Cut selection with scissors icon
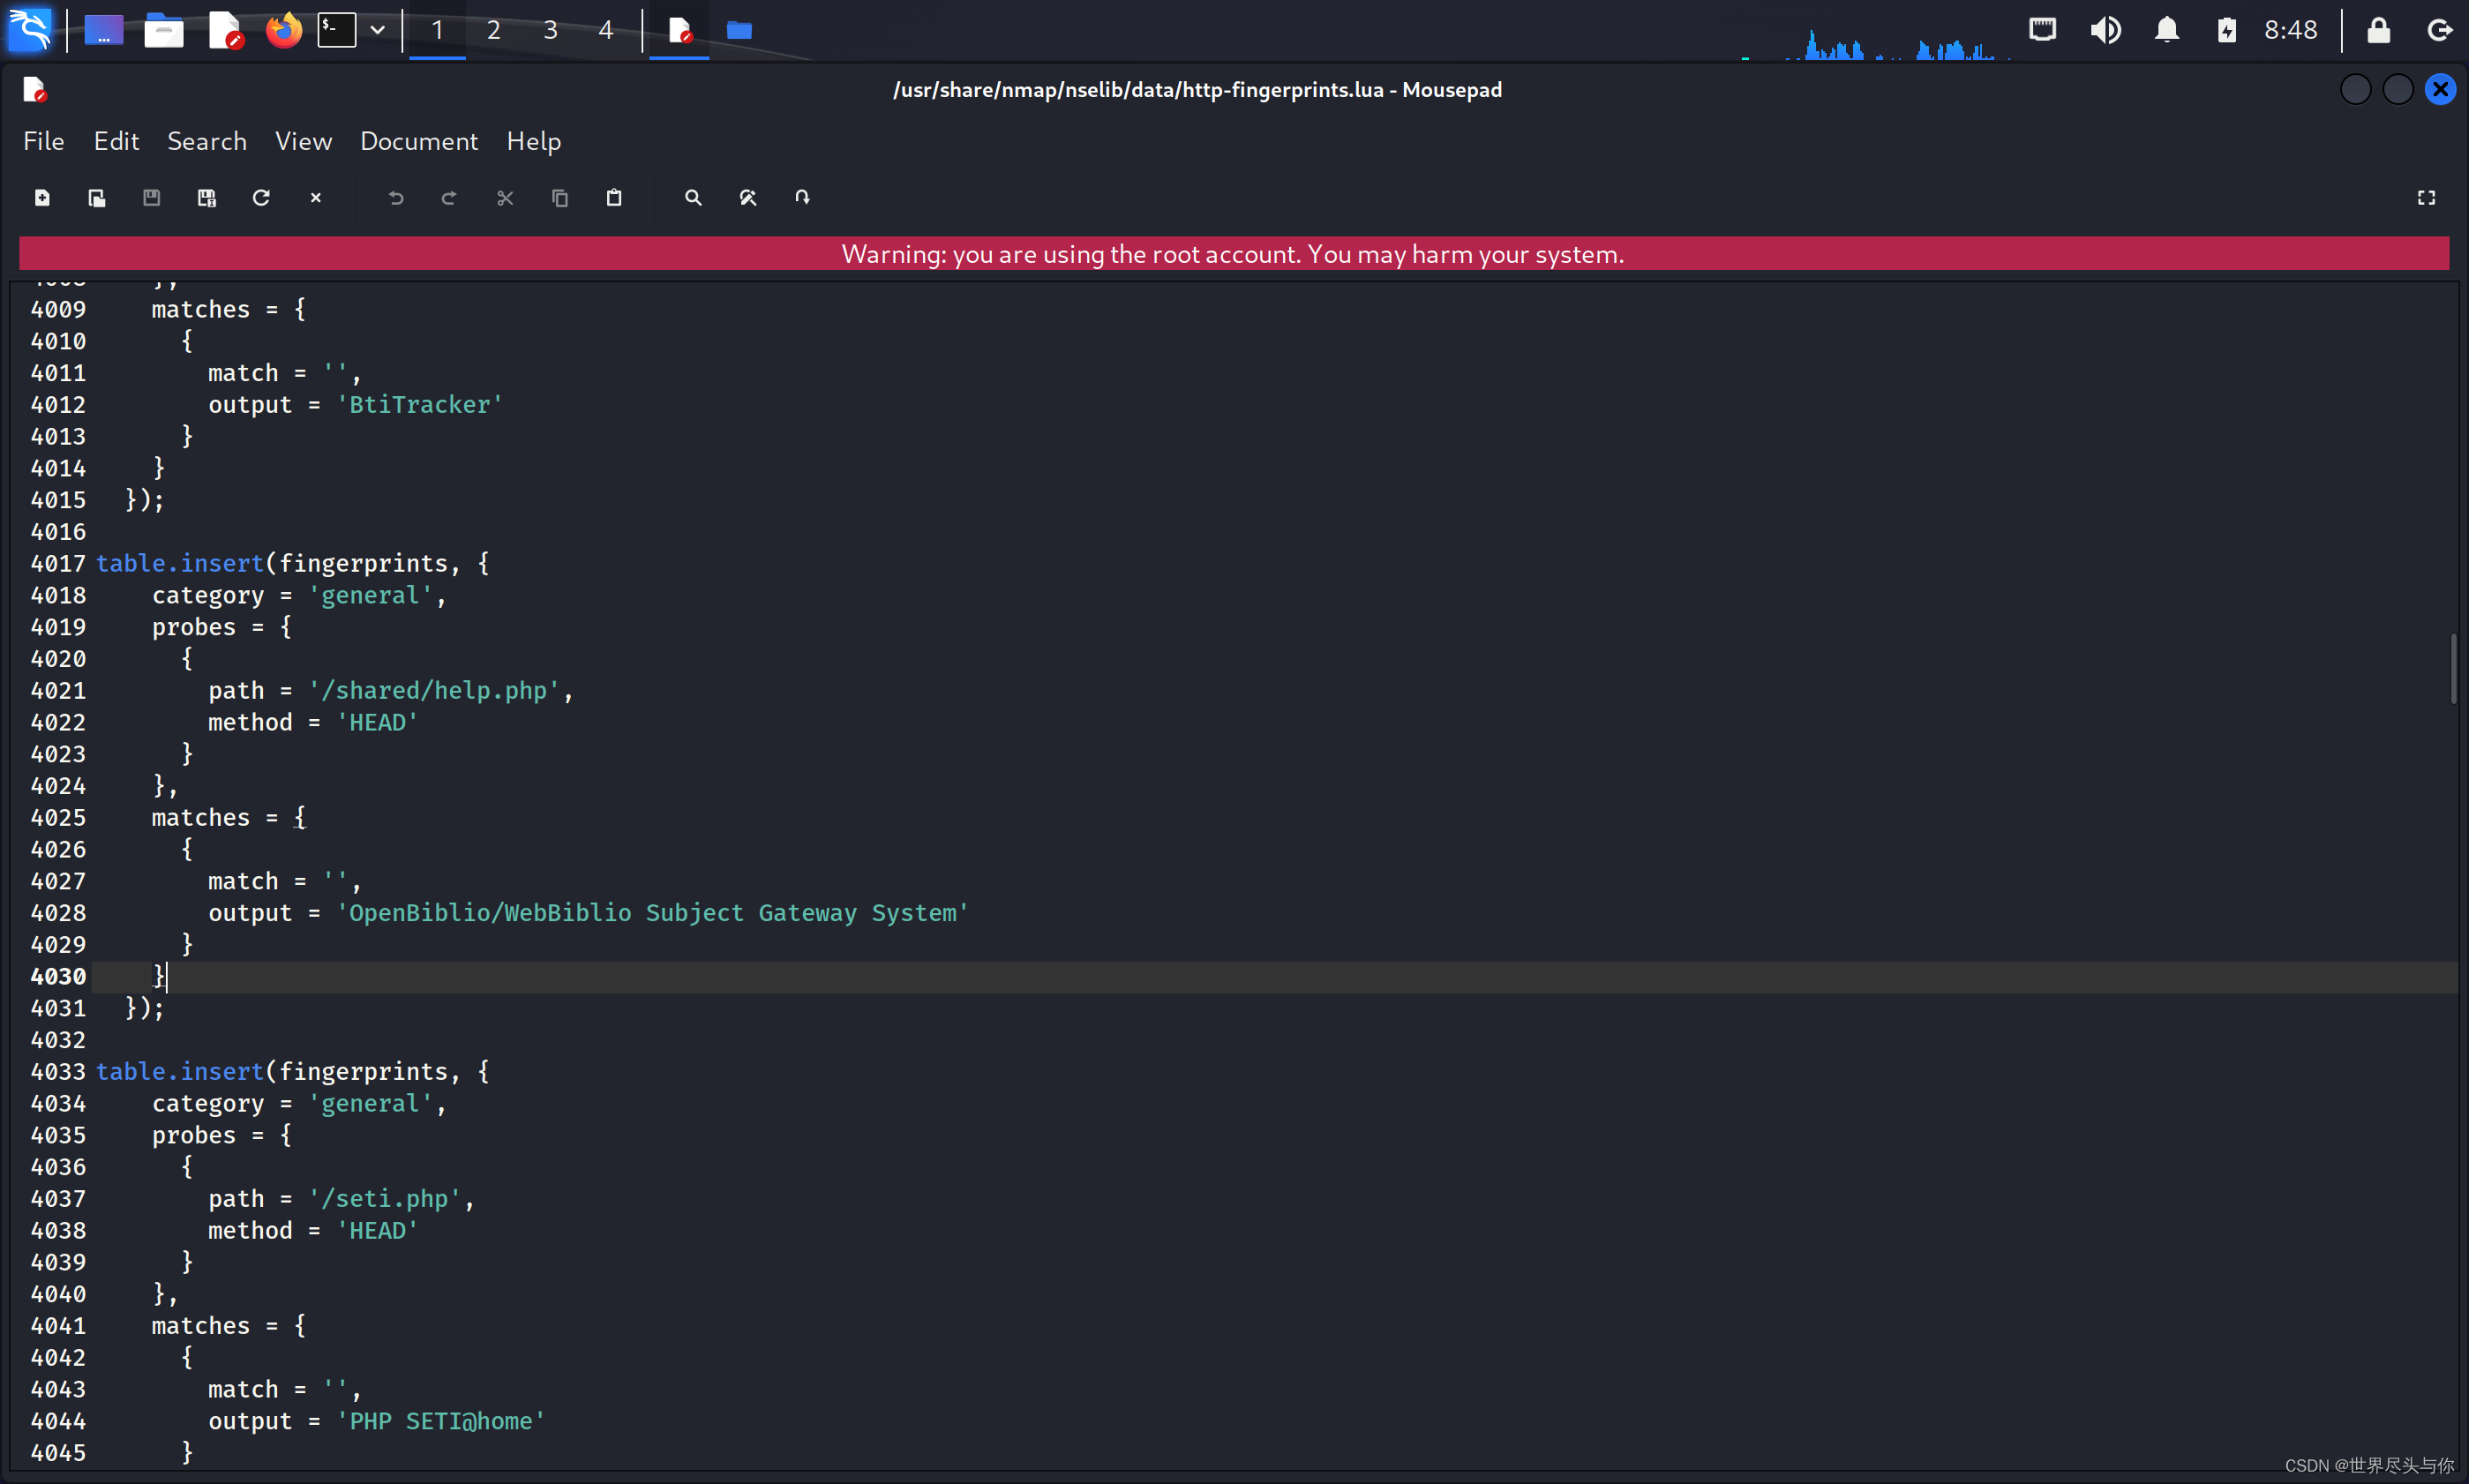 [505, 198]
